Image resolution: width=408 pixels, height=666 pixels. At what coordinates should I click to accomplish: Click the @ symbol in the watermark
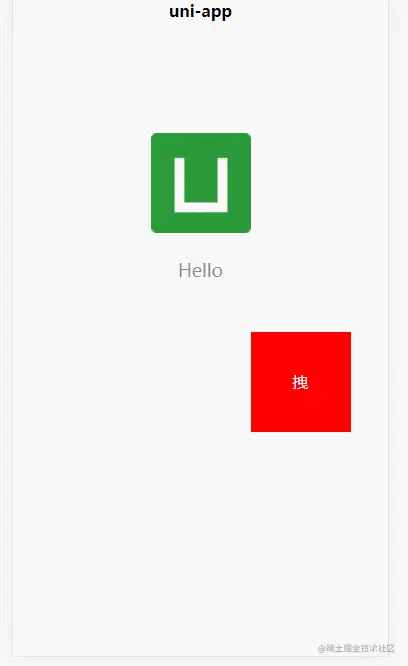pos(321,649)
